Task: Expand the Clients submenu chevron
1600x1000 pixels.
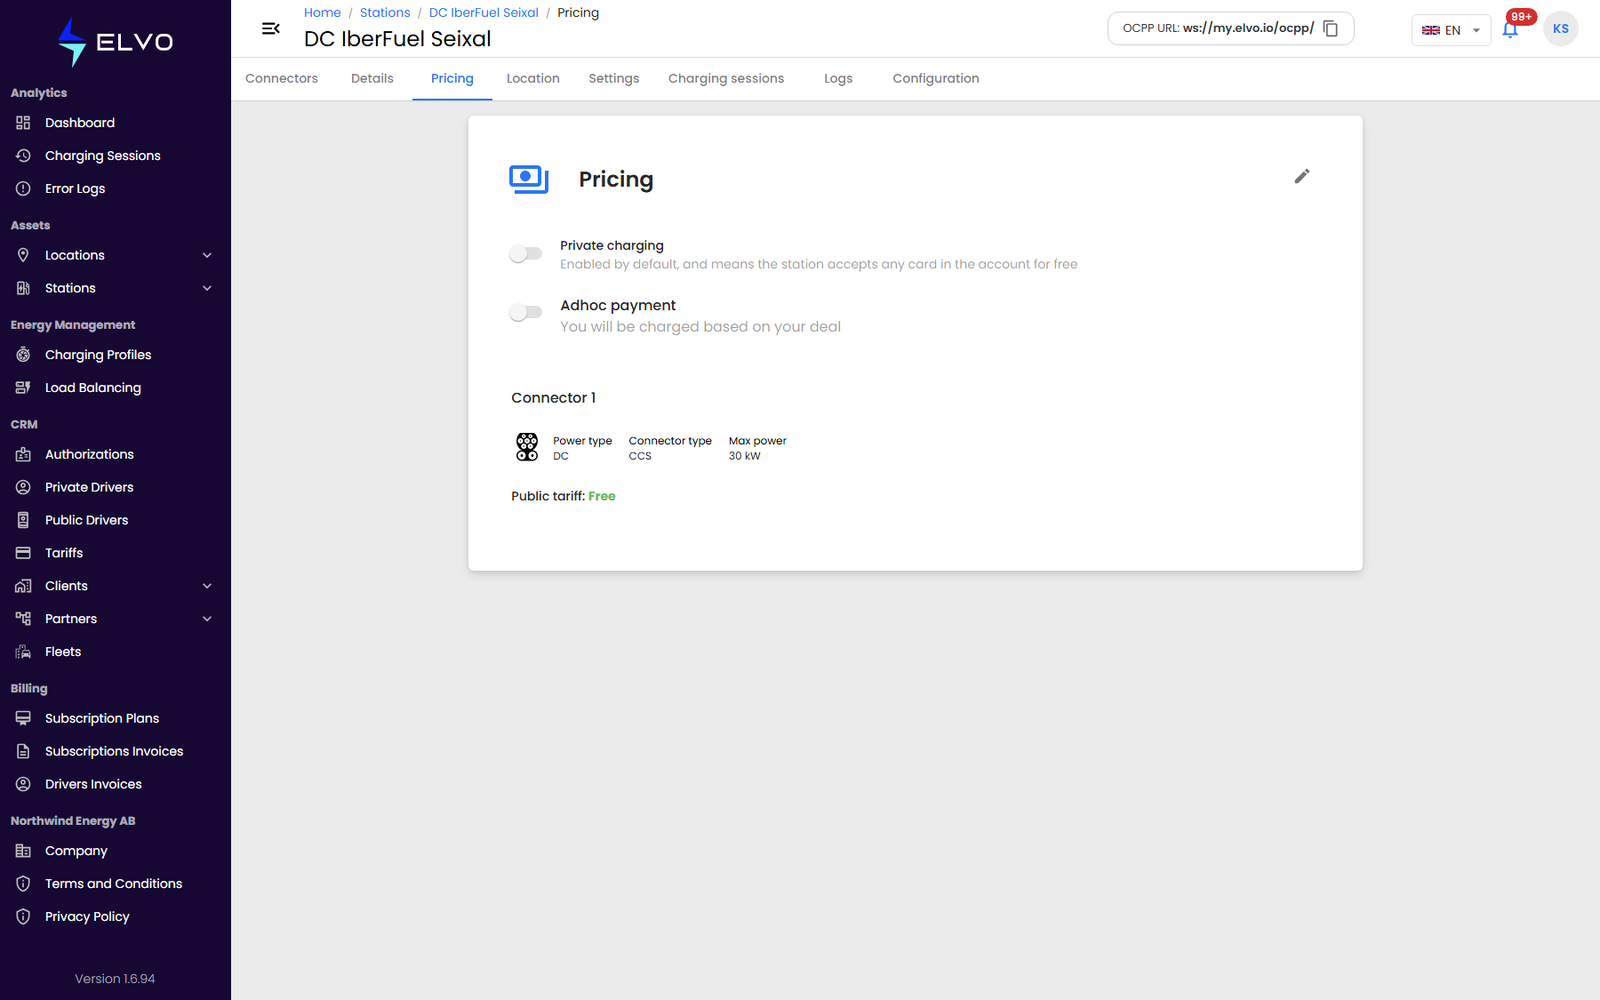Action: pyautogui.click(x=207, y=586)
